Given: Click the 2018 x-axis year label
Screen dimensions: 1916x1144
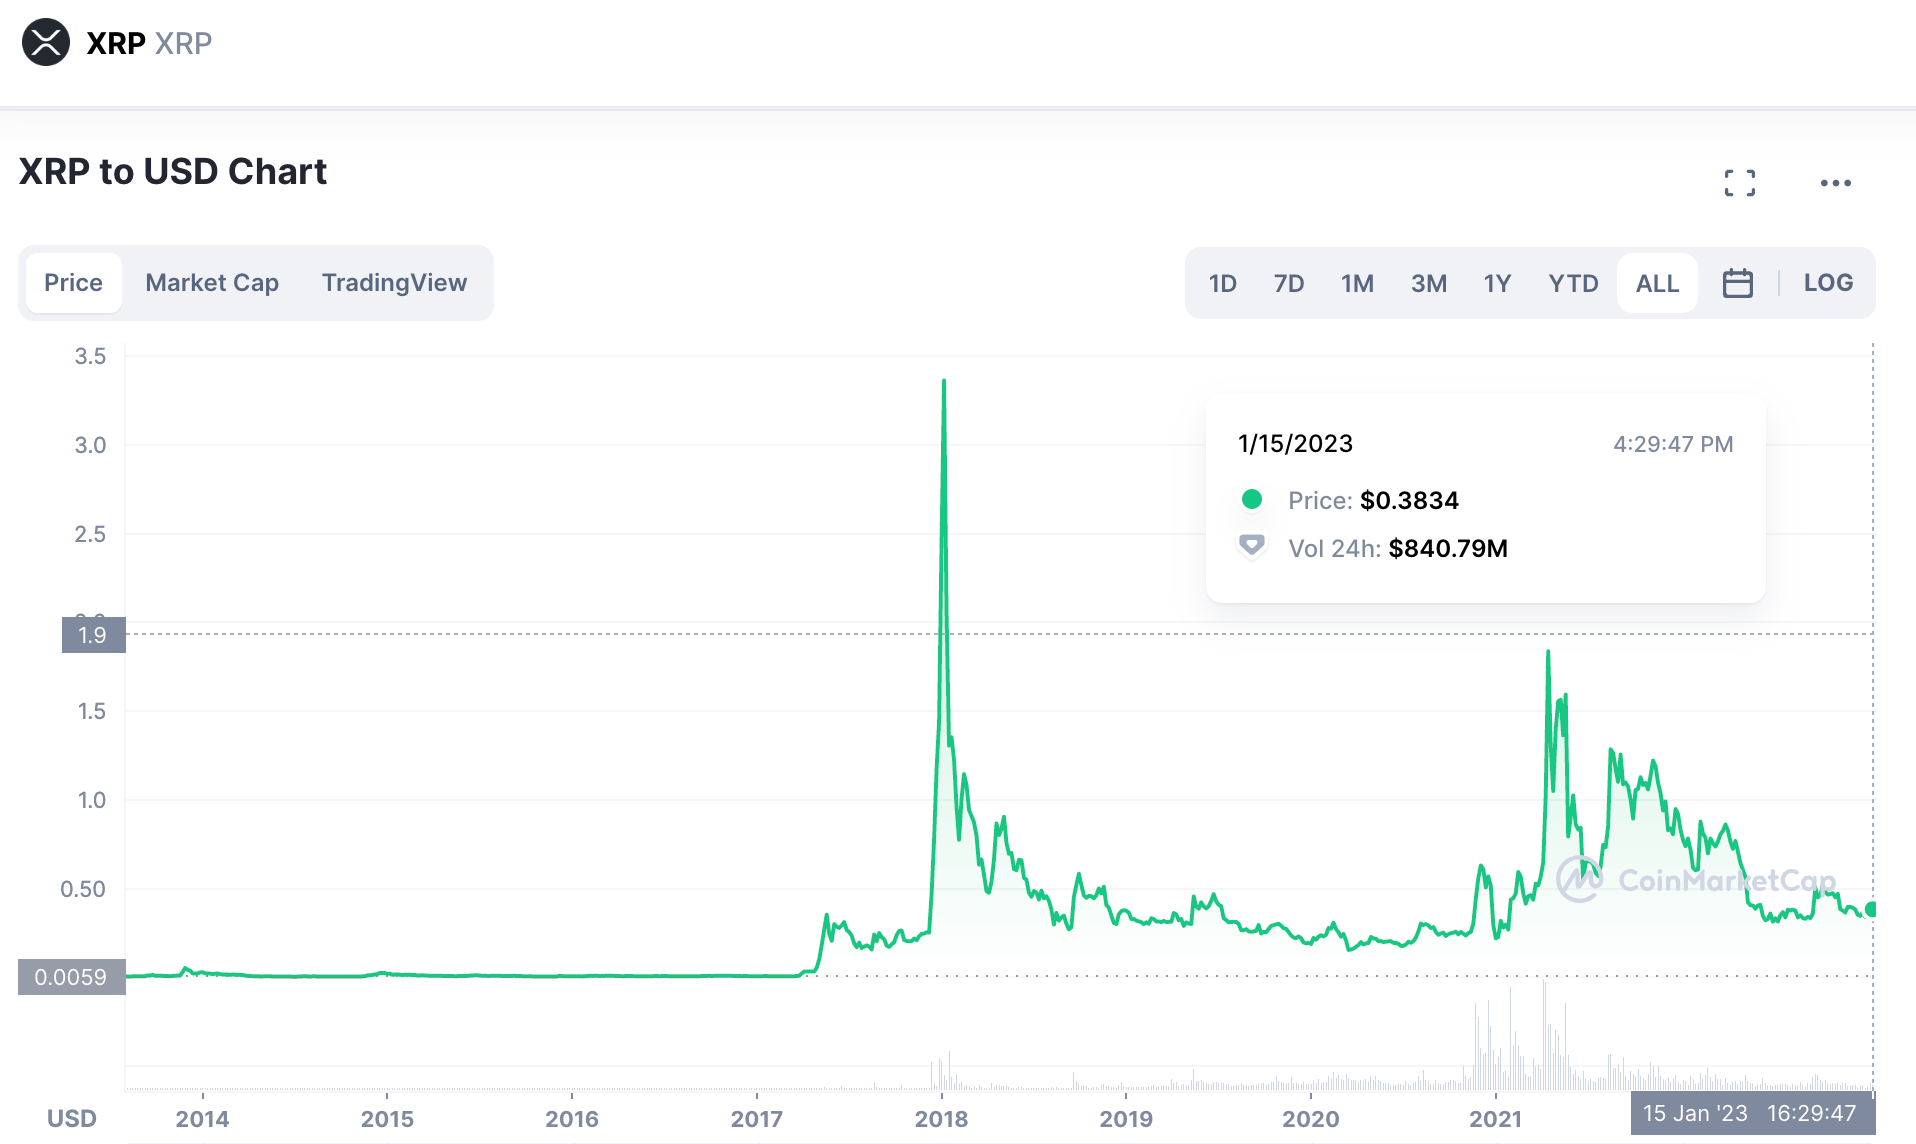Looking at the screenshot, I should [x=941, y=1118].
